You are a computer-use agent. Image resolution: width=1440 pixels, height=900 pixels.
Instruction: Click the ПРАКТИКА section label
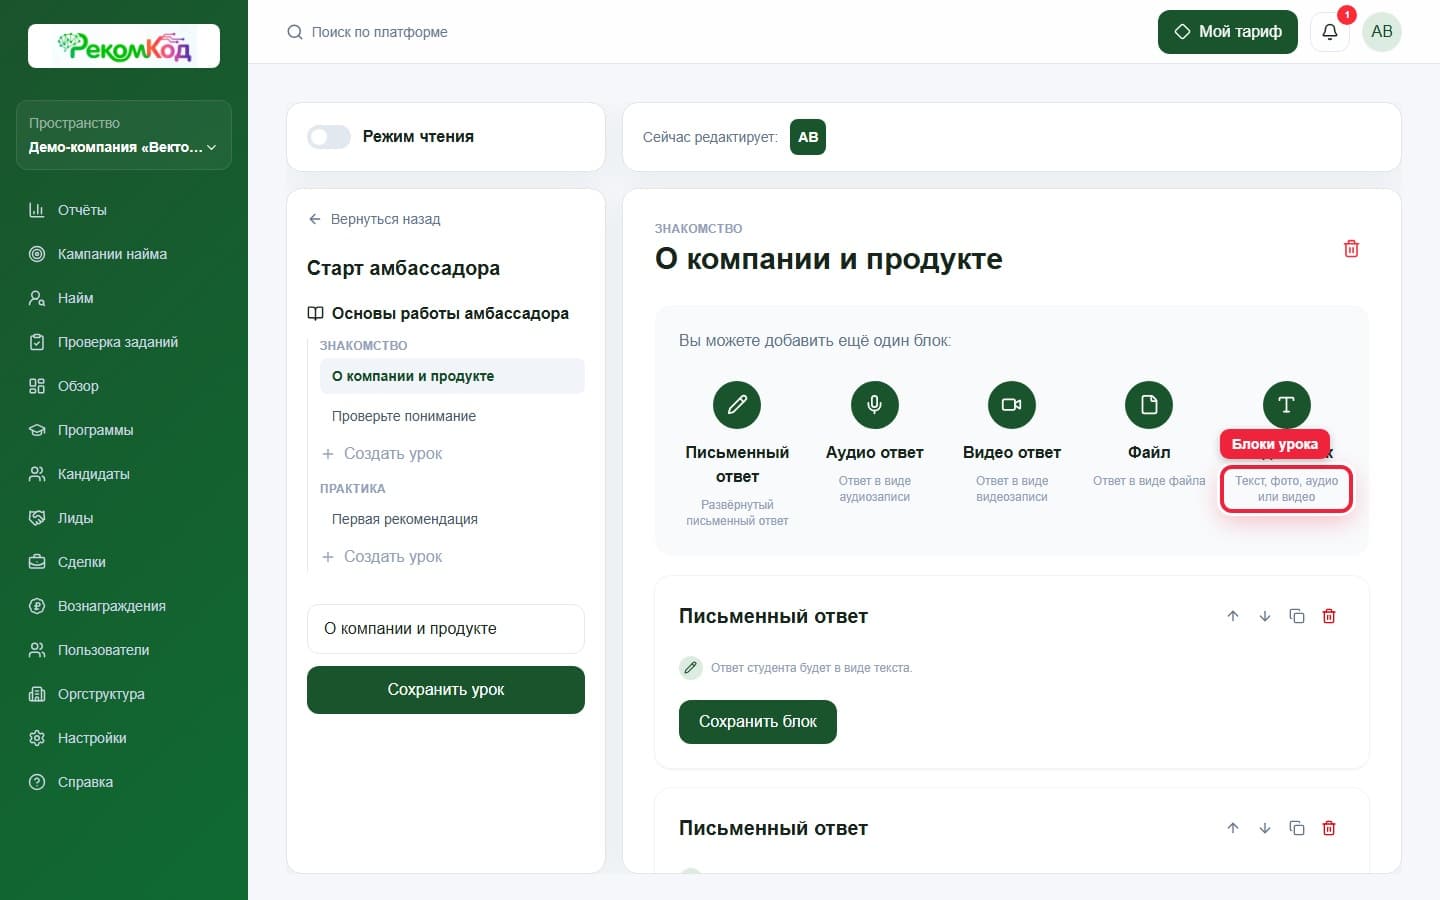352,489
